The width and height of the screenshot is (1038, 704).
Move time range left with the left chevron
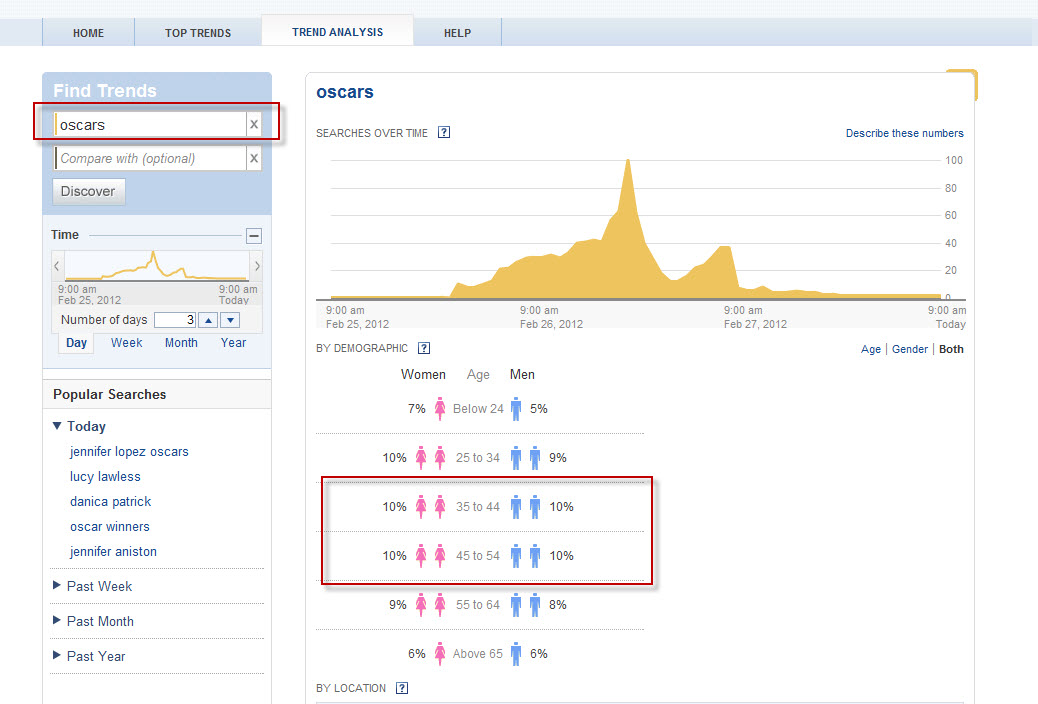coord(57,266)
